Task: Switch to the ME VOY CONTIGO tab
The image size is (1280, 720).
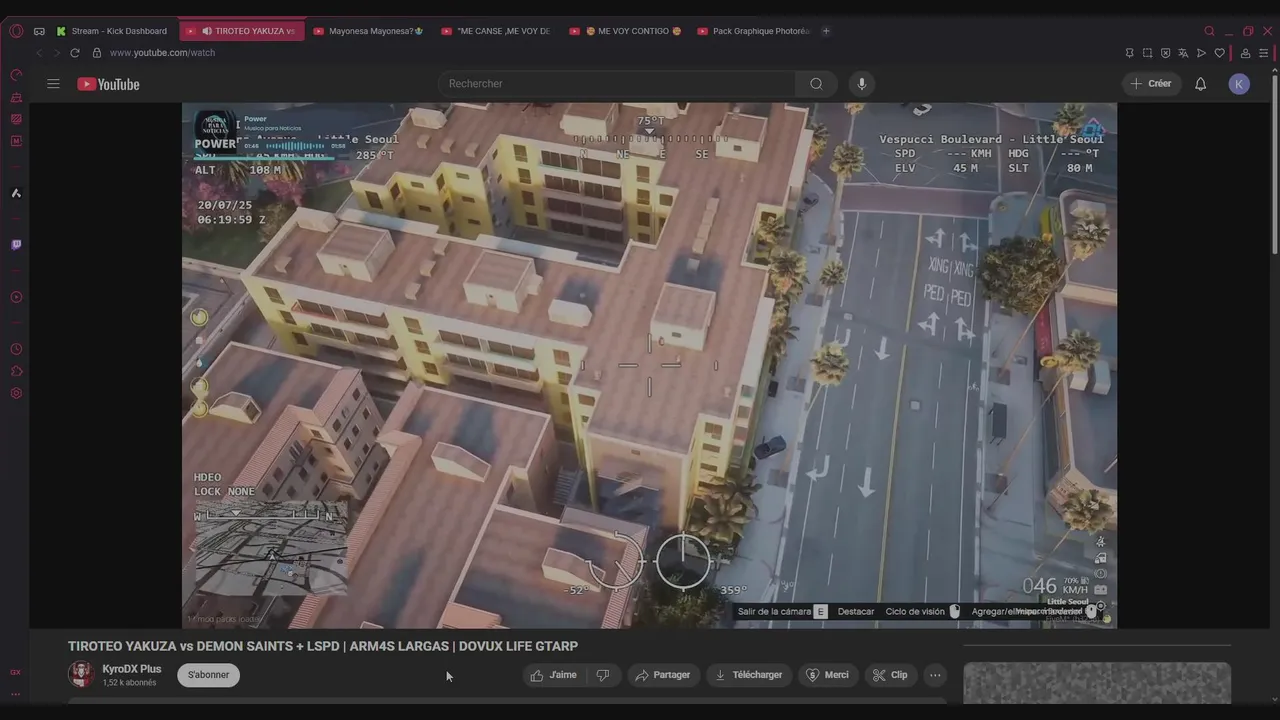Action: pyautogui.click(x=625, y=31)
